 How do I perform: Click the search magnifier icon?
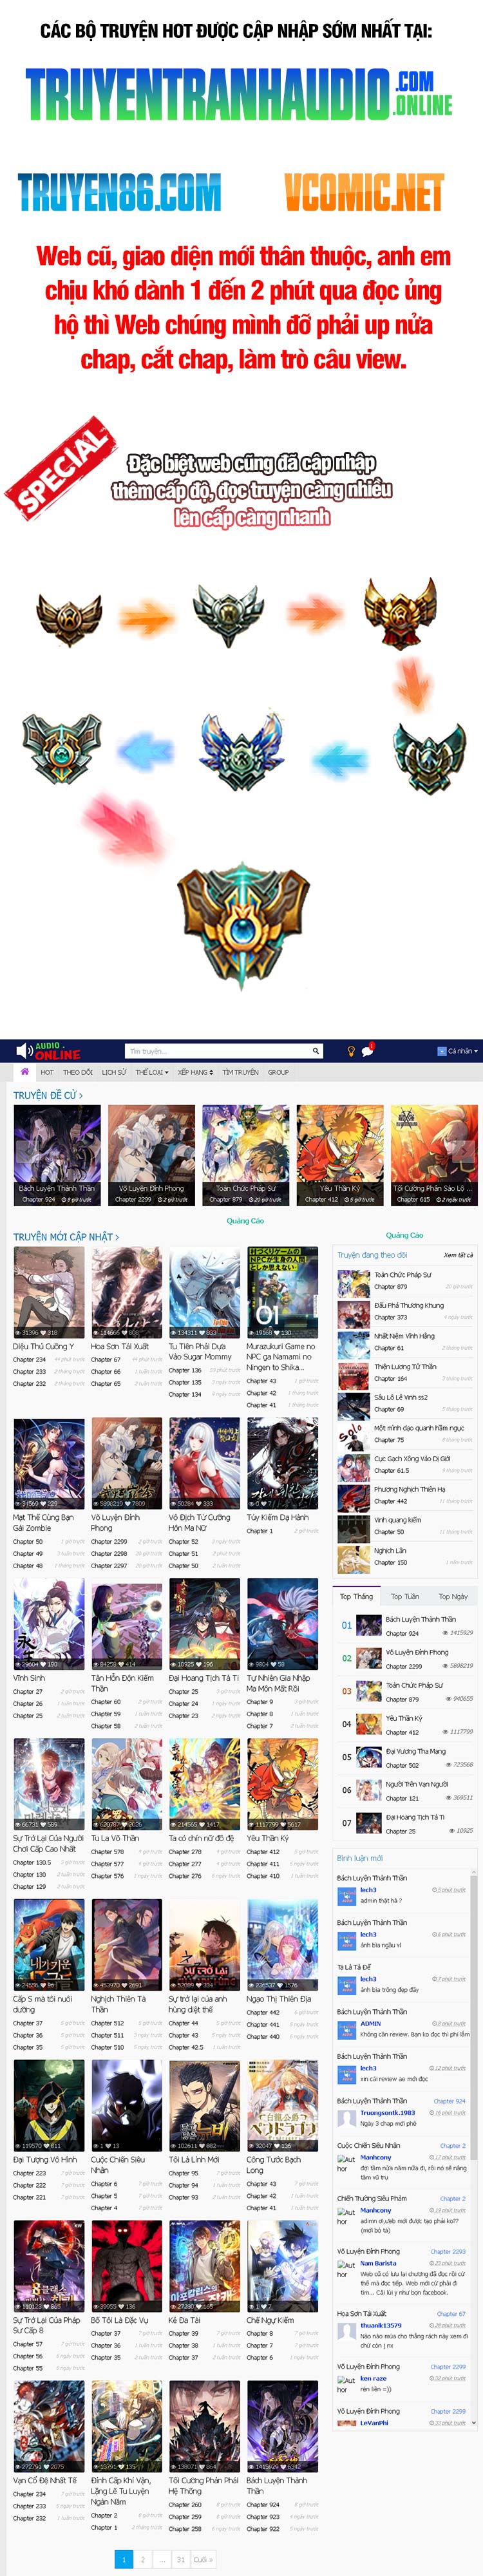(x=315, y=1051)
